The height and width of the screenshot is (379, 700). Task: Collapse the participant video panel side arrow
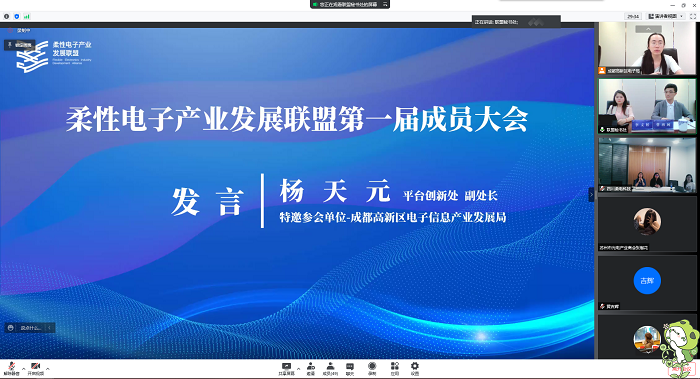tap(592, 194)
